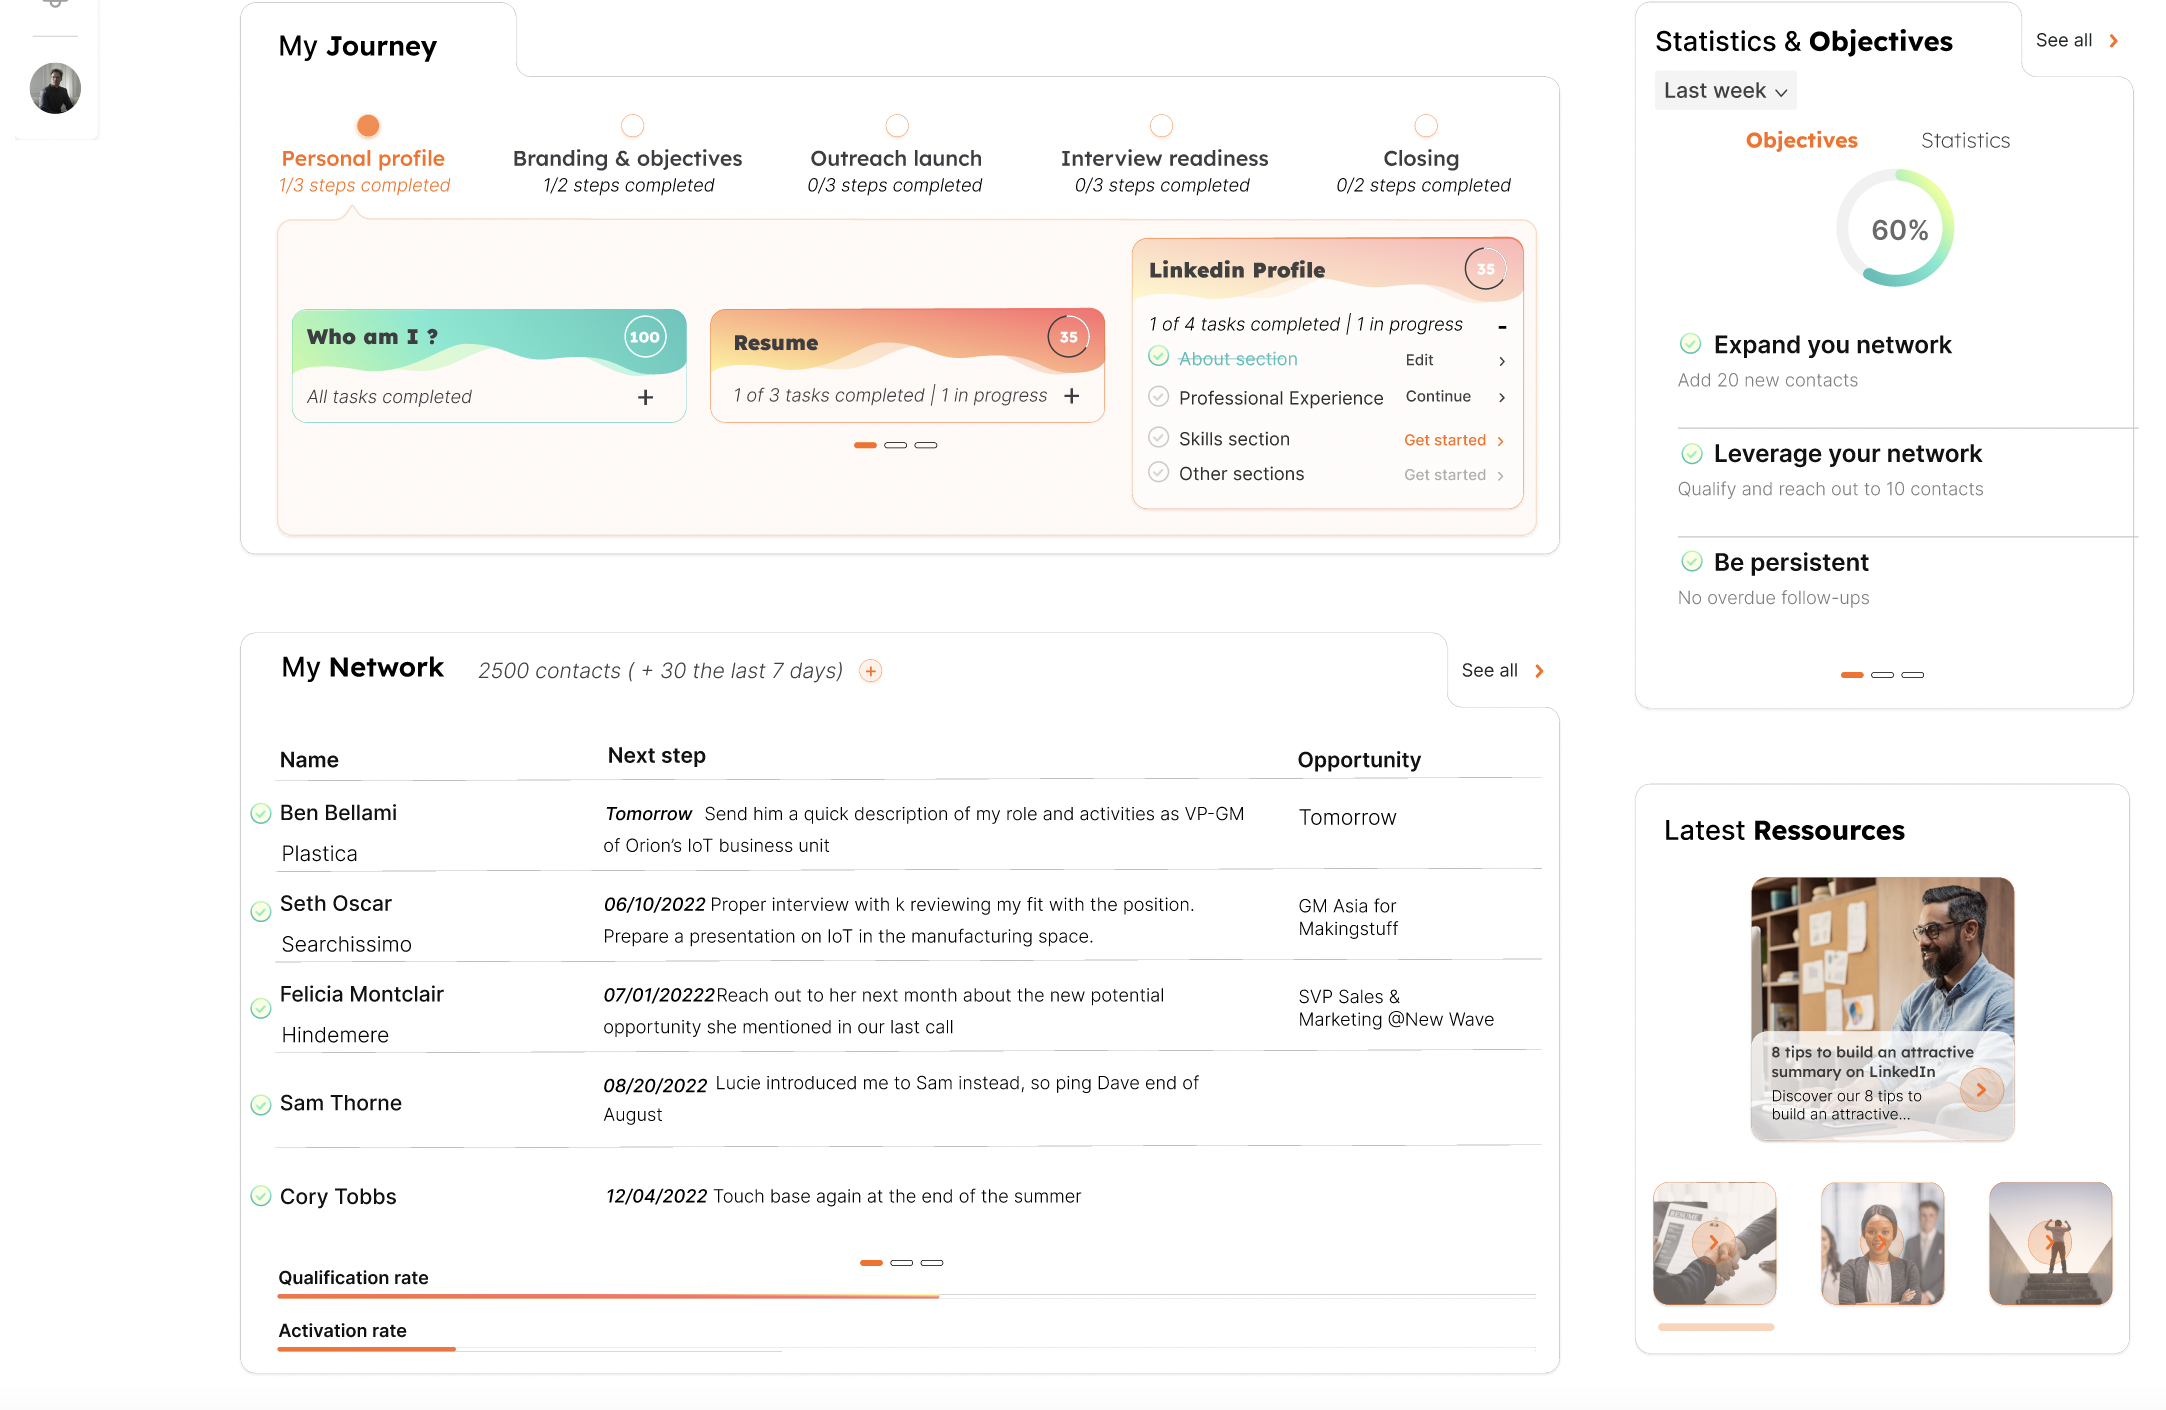Open the user avatar profile picture
The width and height of the screenshot is (2166, 1410).
[55, 88]
